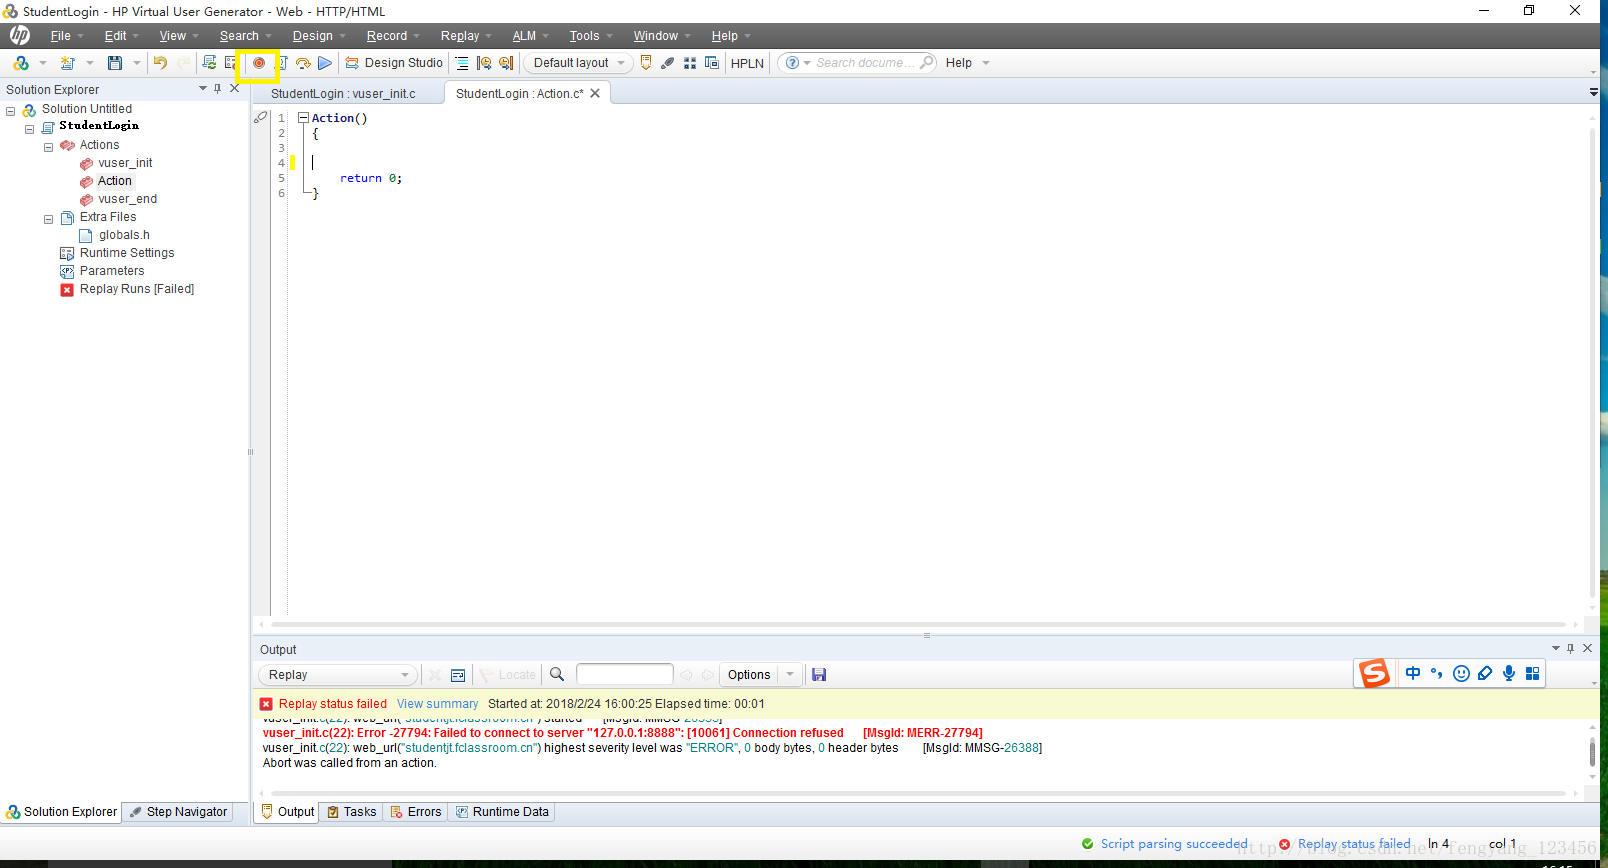The width and height of the screenshot is (1608, 868).
Task: Click the View Output in Editor icon
Action: coord(458,675)
